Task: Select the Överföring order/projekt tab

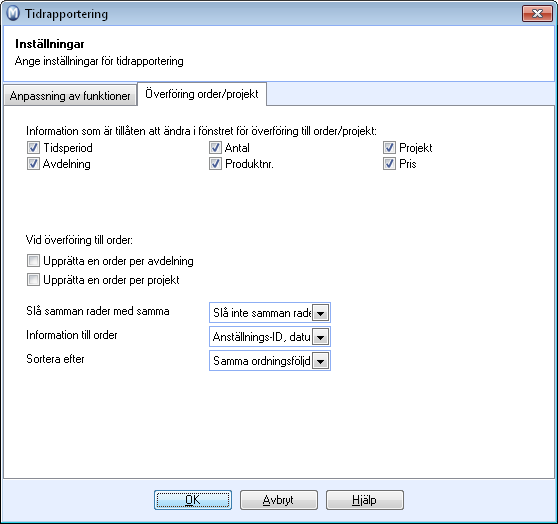Action: [202, 94]
